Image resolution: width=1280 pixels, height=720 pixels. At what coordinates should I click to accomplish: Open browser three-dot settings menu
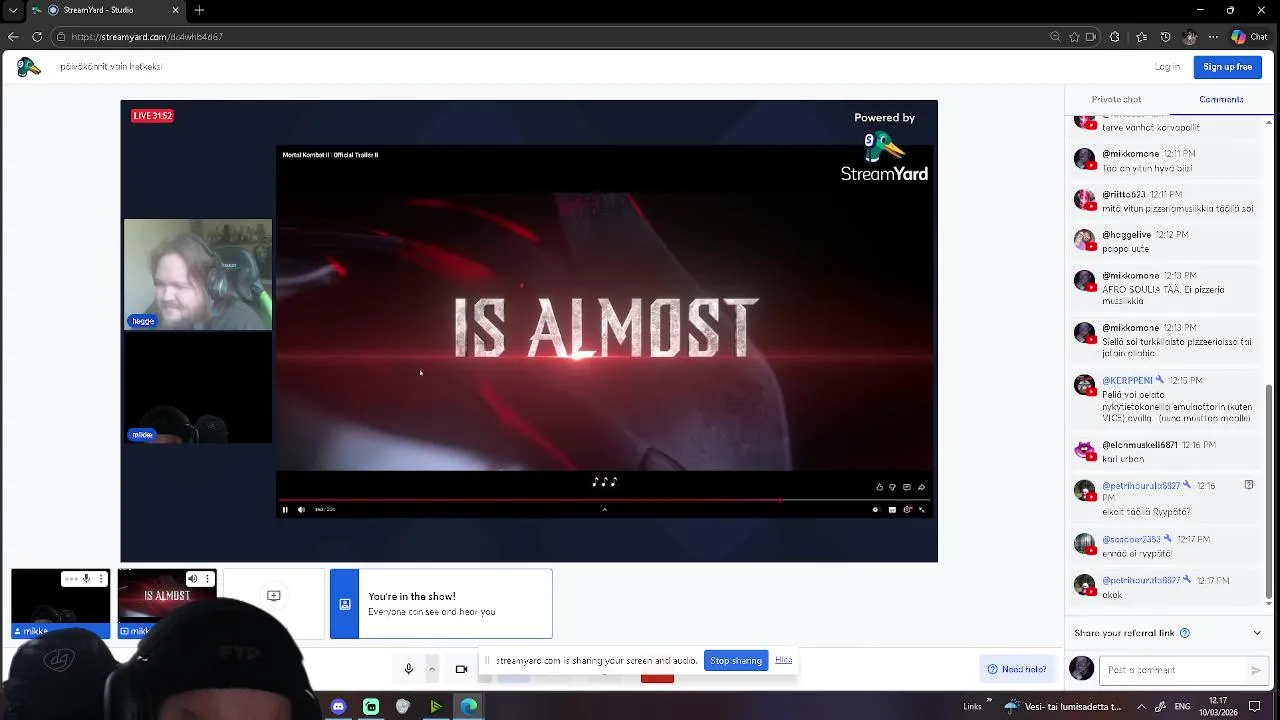(x=1213, y=37)
